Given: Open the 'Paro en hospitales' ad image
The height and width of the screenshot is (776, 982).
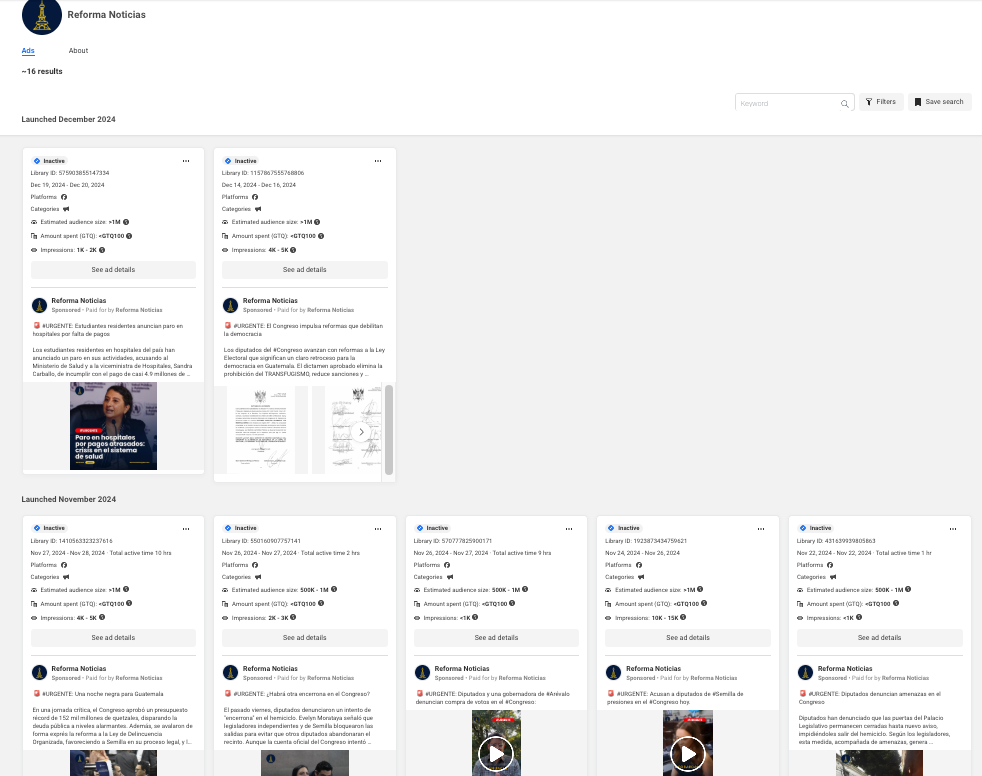Looking at the screenshot, I should click(x=113, y=426).
